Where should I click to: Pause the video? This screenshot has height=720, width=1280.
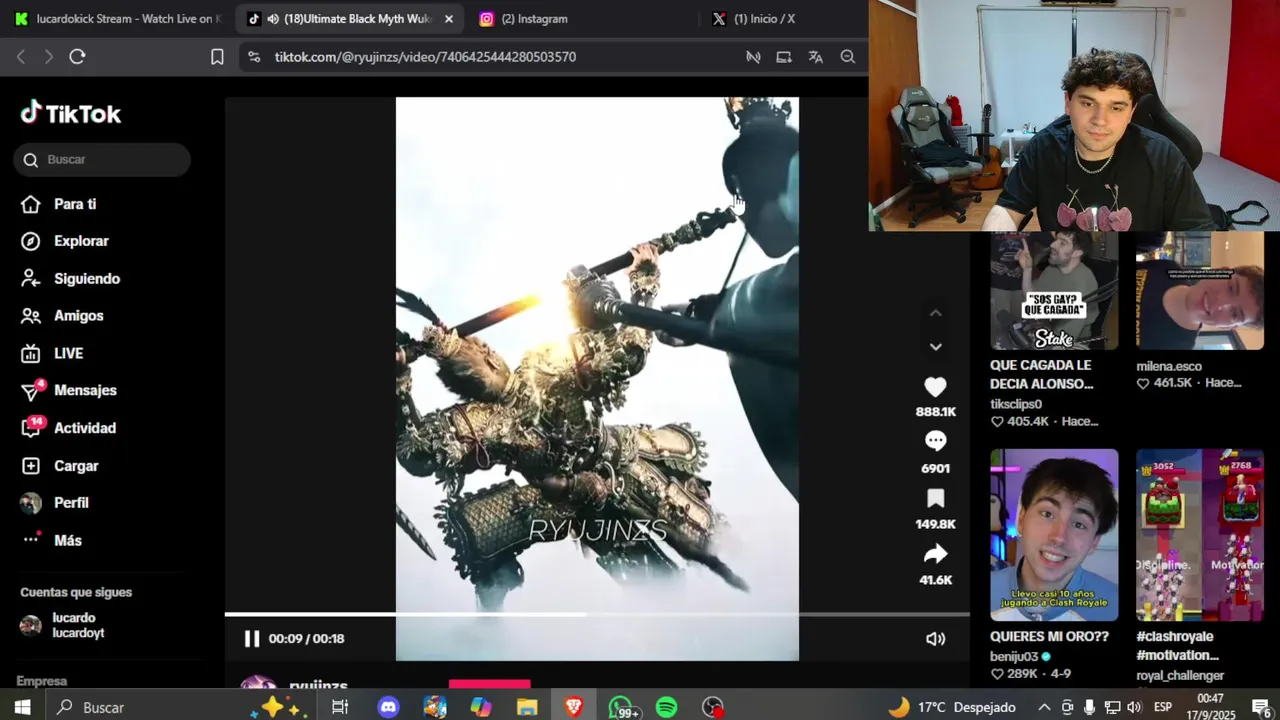(252, 639)
